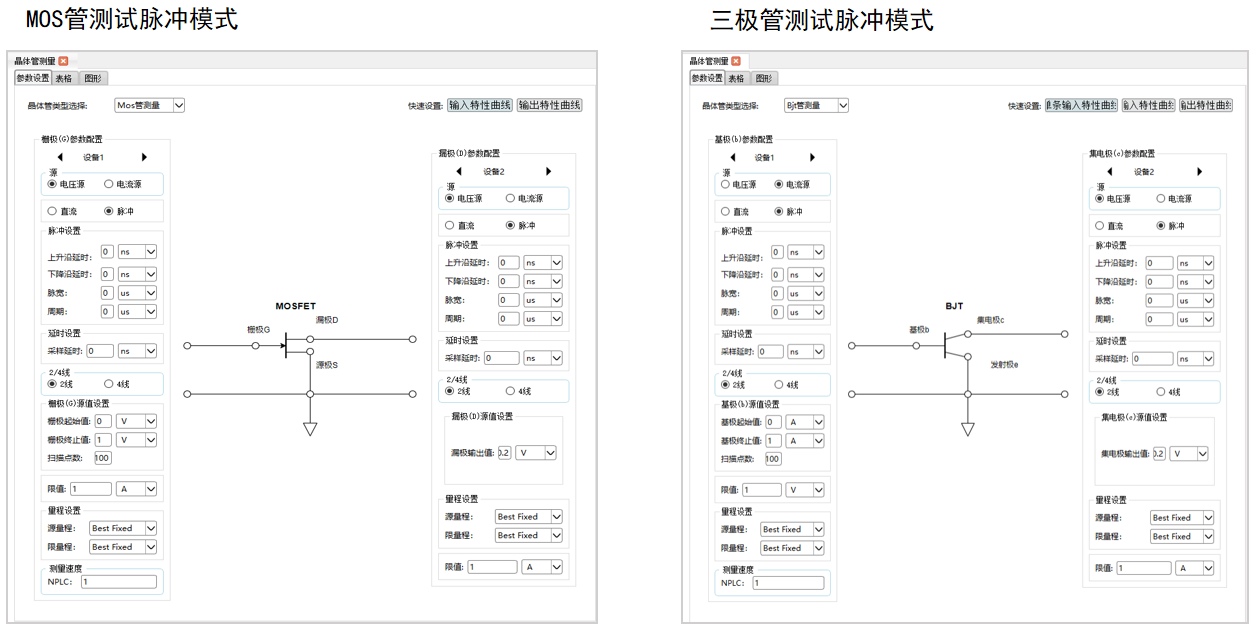Open the Bjt管测量 type dropdown
This screenshot has width=1256, height=635.
click(816, 105)
